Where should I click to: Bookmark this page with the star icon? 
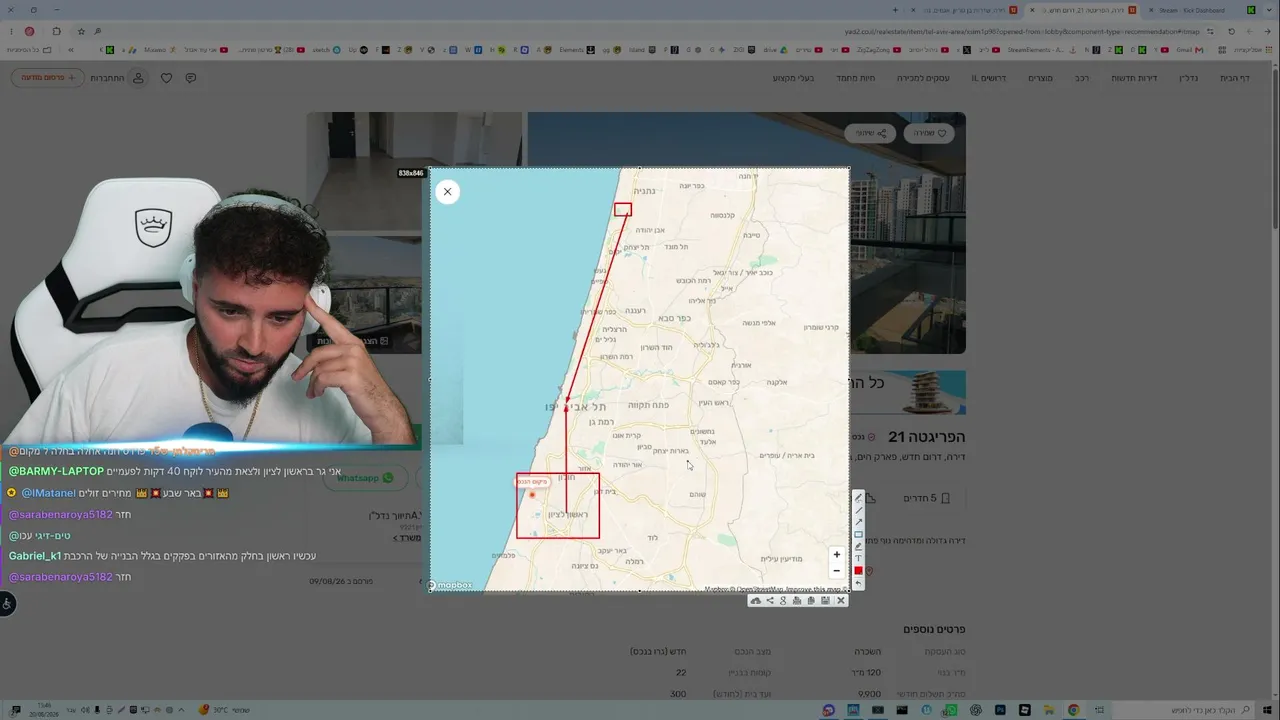(x=80, y=31)
